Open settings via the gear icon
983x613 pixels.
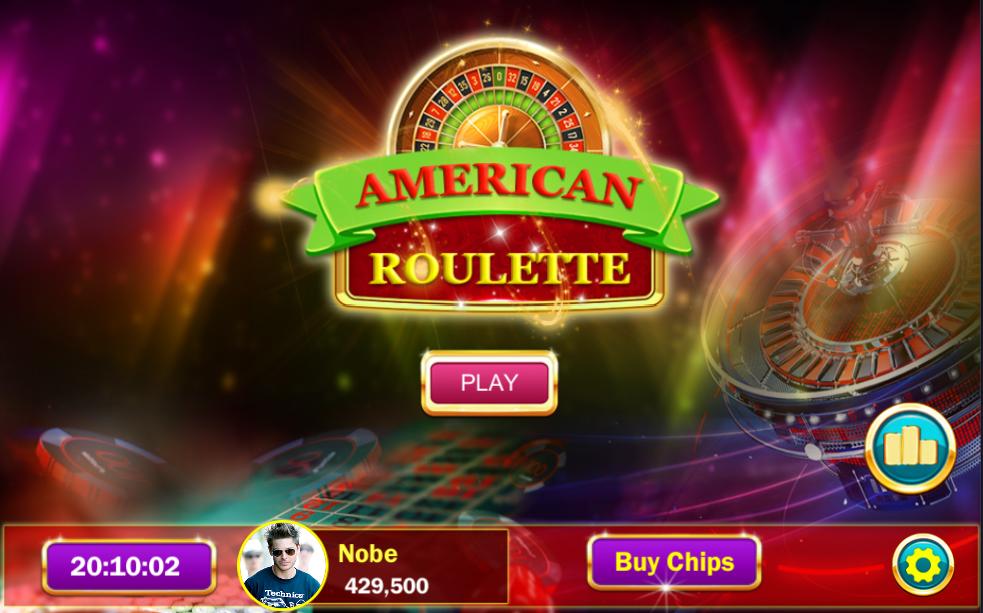point(923,565)
